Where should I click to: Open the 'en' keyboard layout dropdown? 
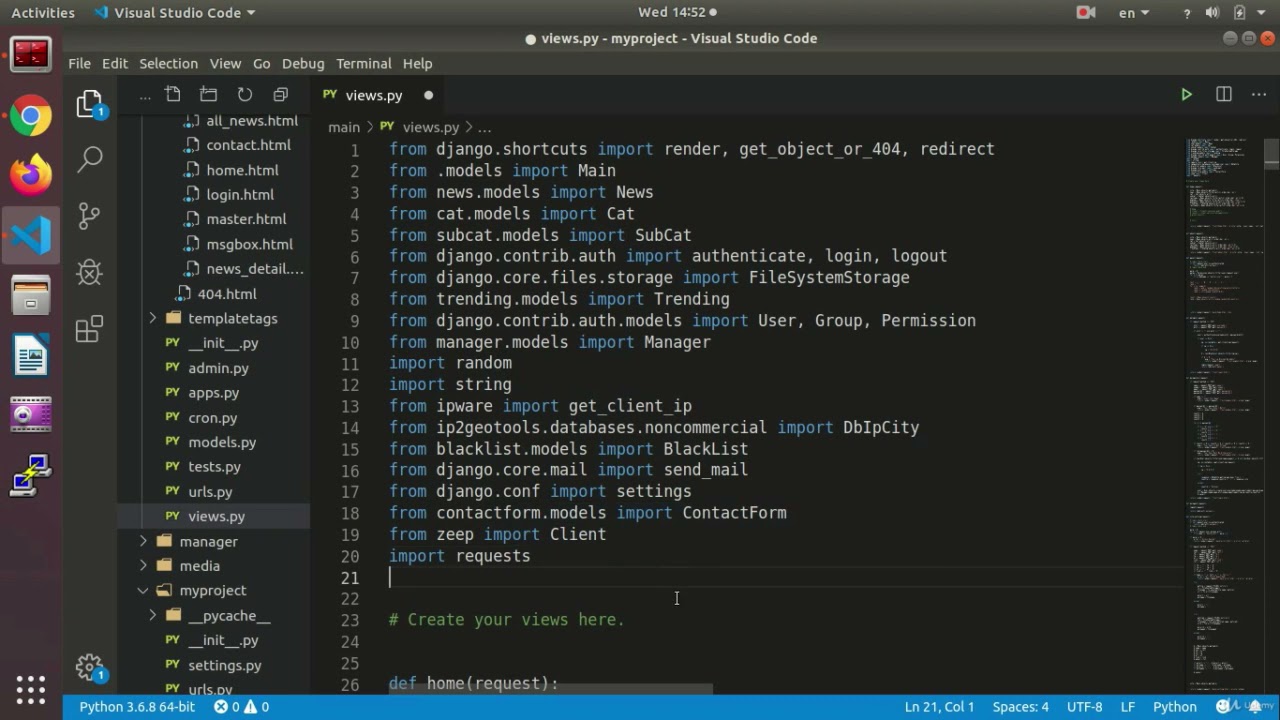tap(1133, 12)
